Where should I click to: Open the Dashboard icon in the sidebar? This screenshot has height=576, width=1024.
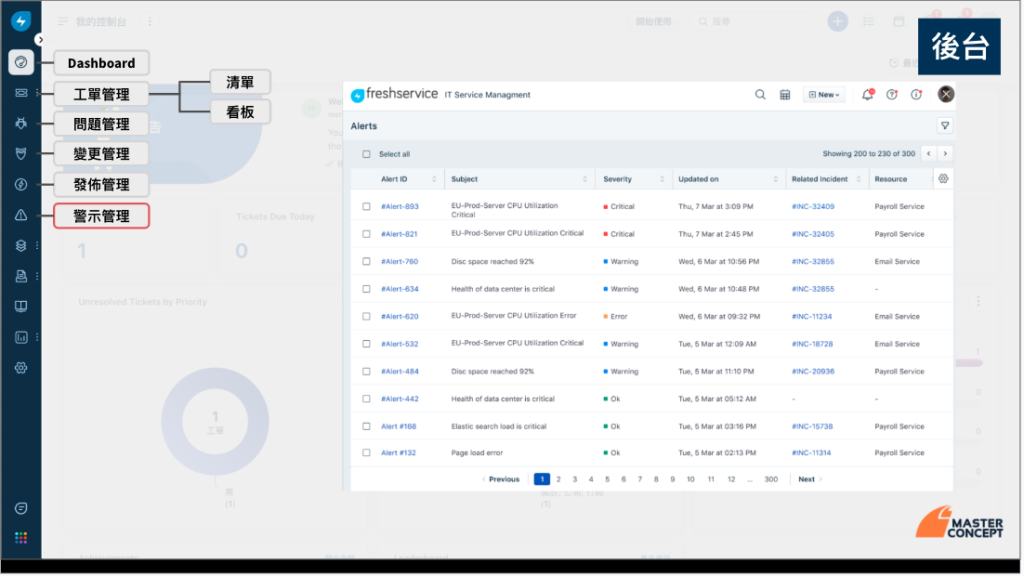tap(21, 63)
